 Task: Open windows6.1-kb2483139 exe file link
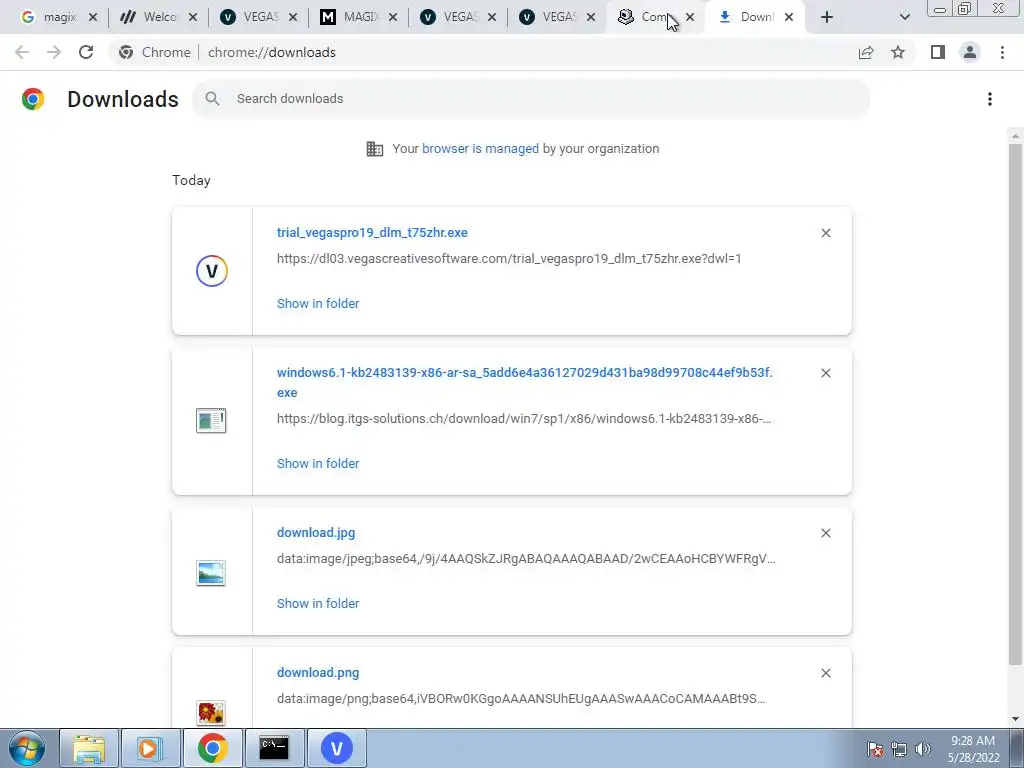[524, 382]
